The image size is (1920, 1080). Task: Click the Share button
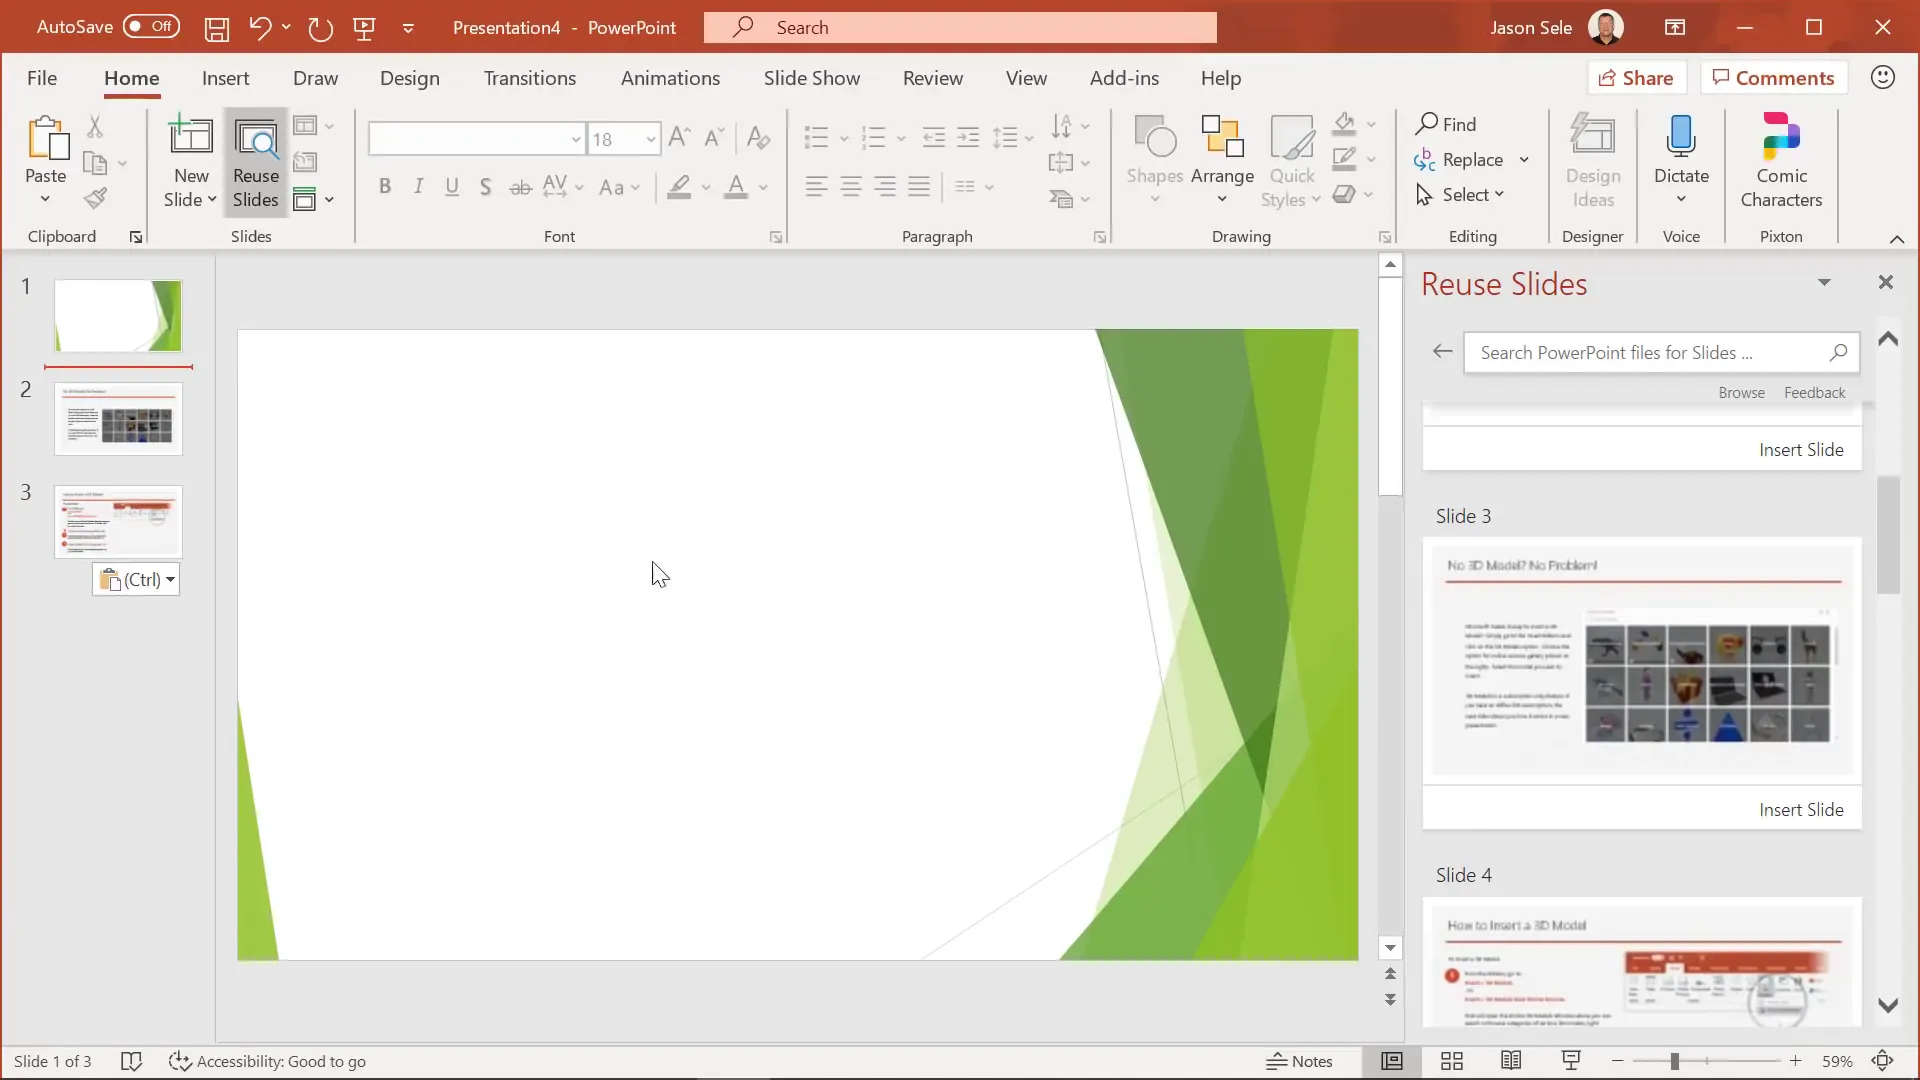pos(1637,78)
